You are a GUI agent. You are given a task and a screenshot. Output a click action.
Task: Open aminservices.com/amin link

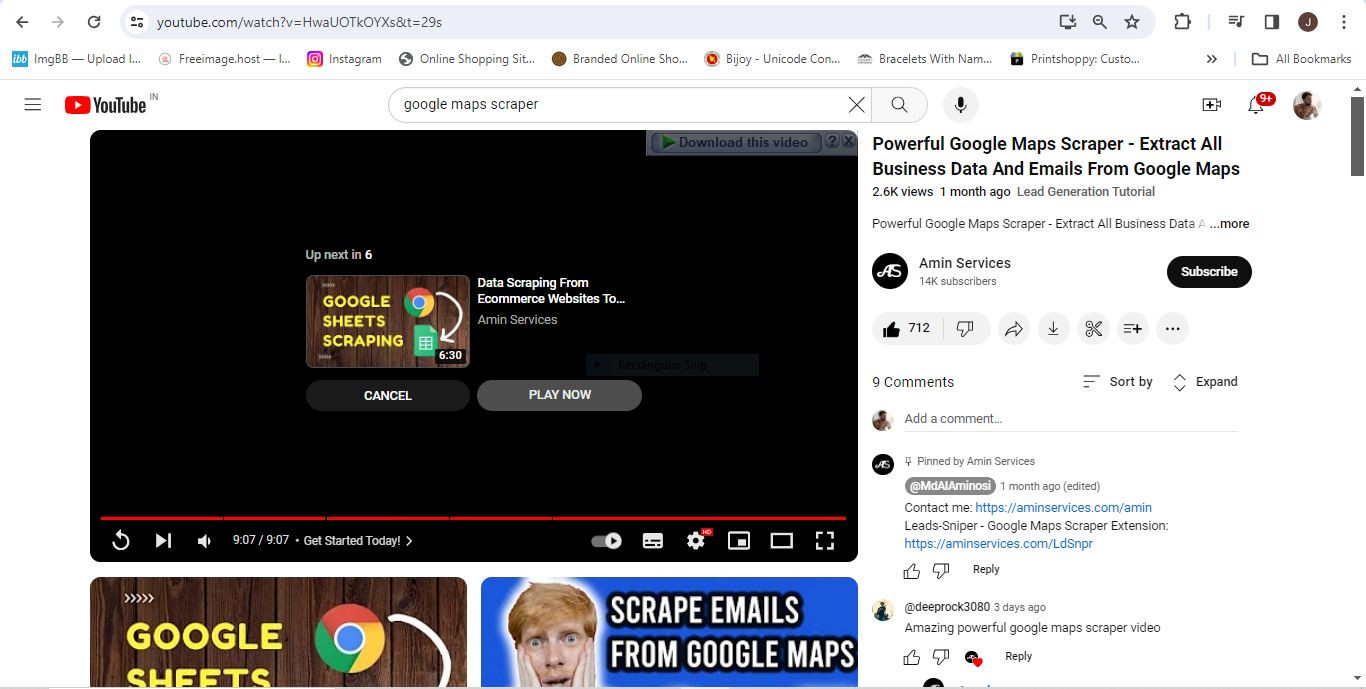pos(1063,508)
